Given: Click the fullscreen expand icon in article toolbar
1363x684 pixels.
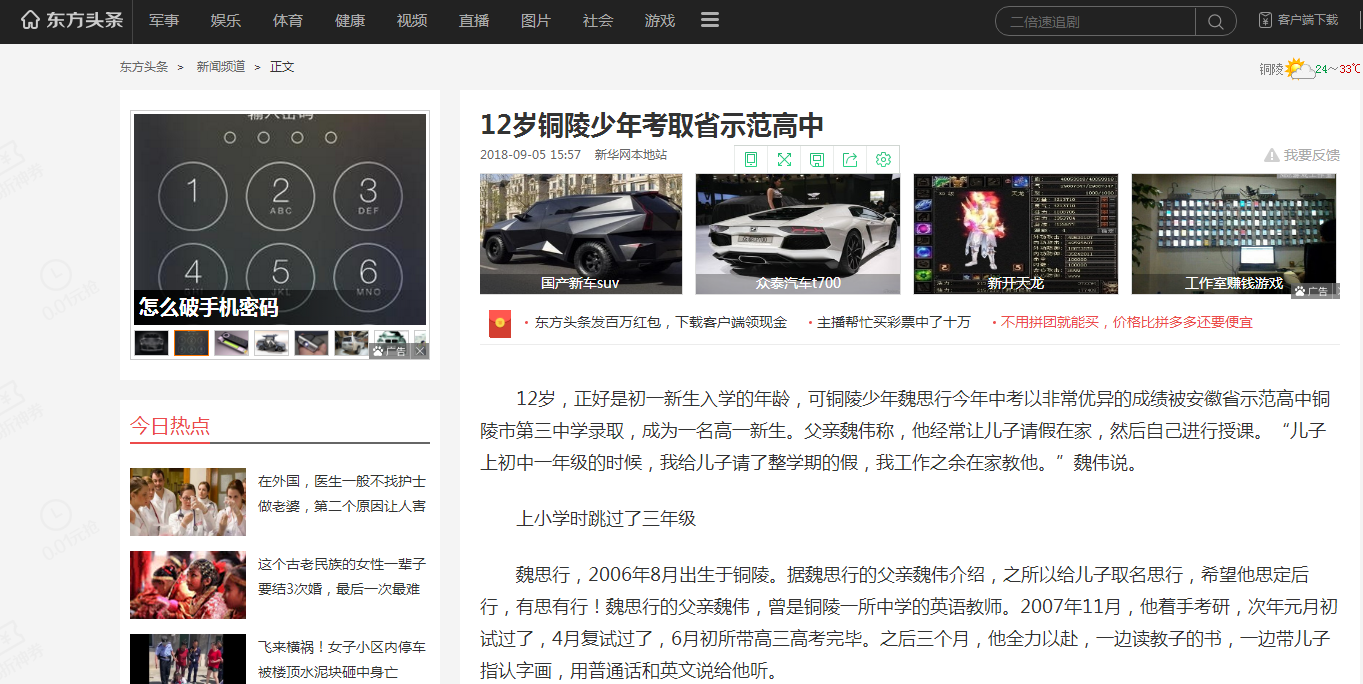Looking at the screenshot, I should tap(784, 159).
